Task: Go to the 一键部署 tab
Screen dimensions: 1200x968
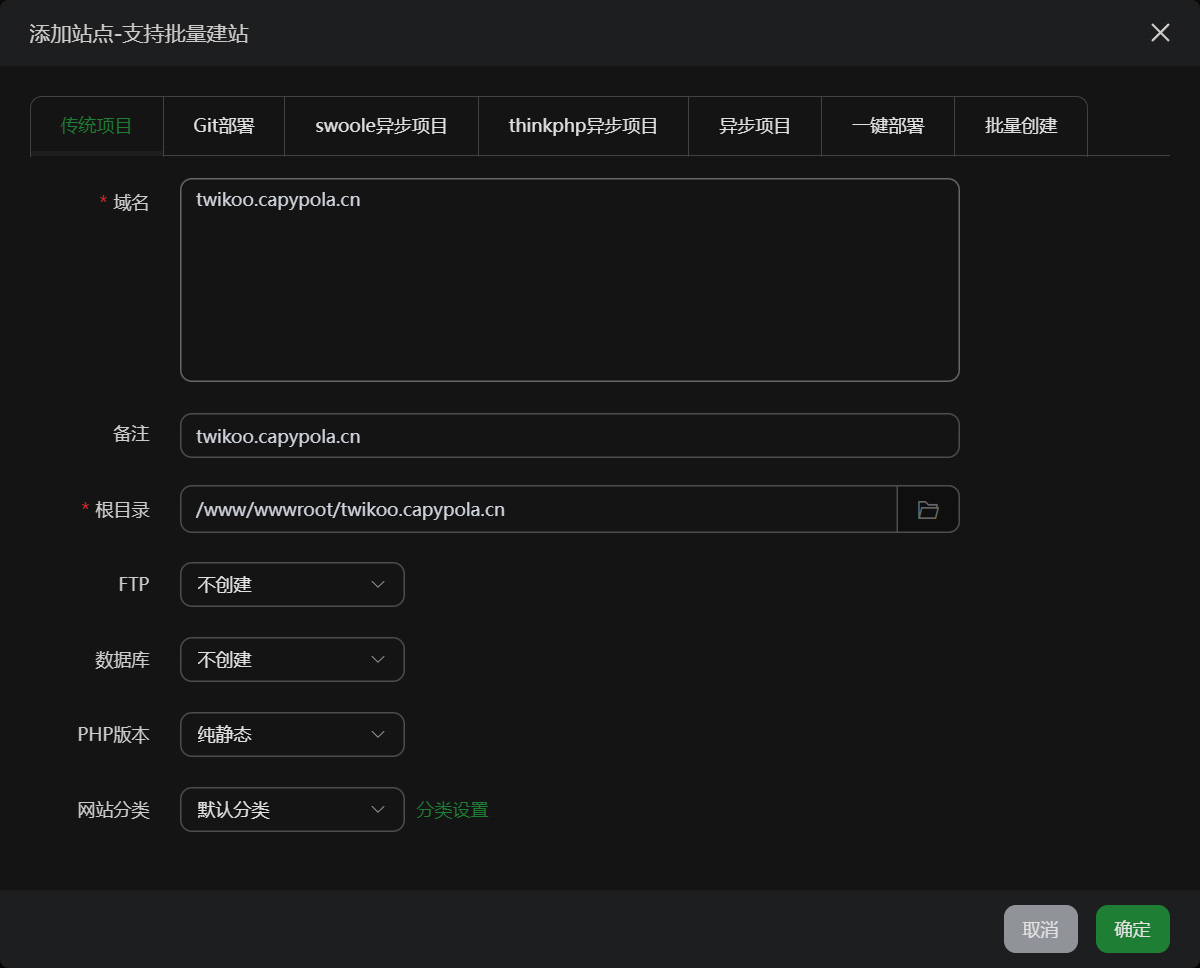Action: (x=888, y=126)
